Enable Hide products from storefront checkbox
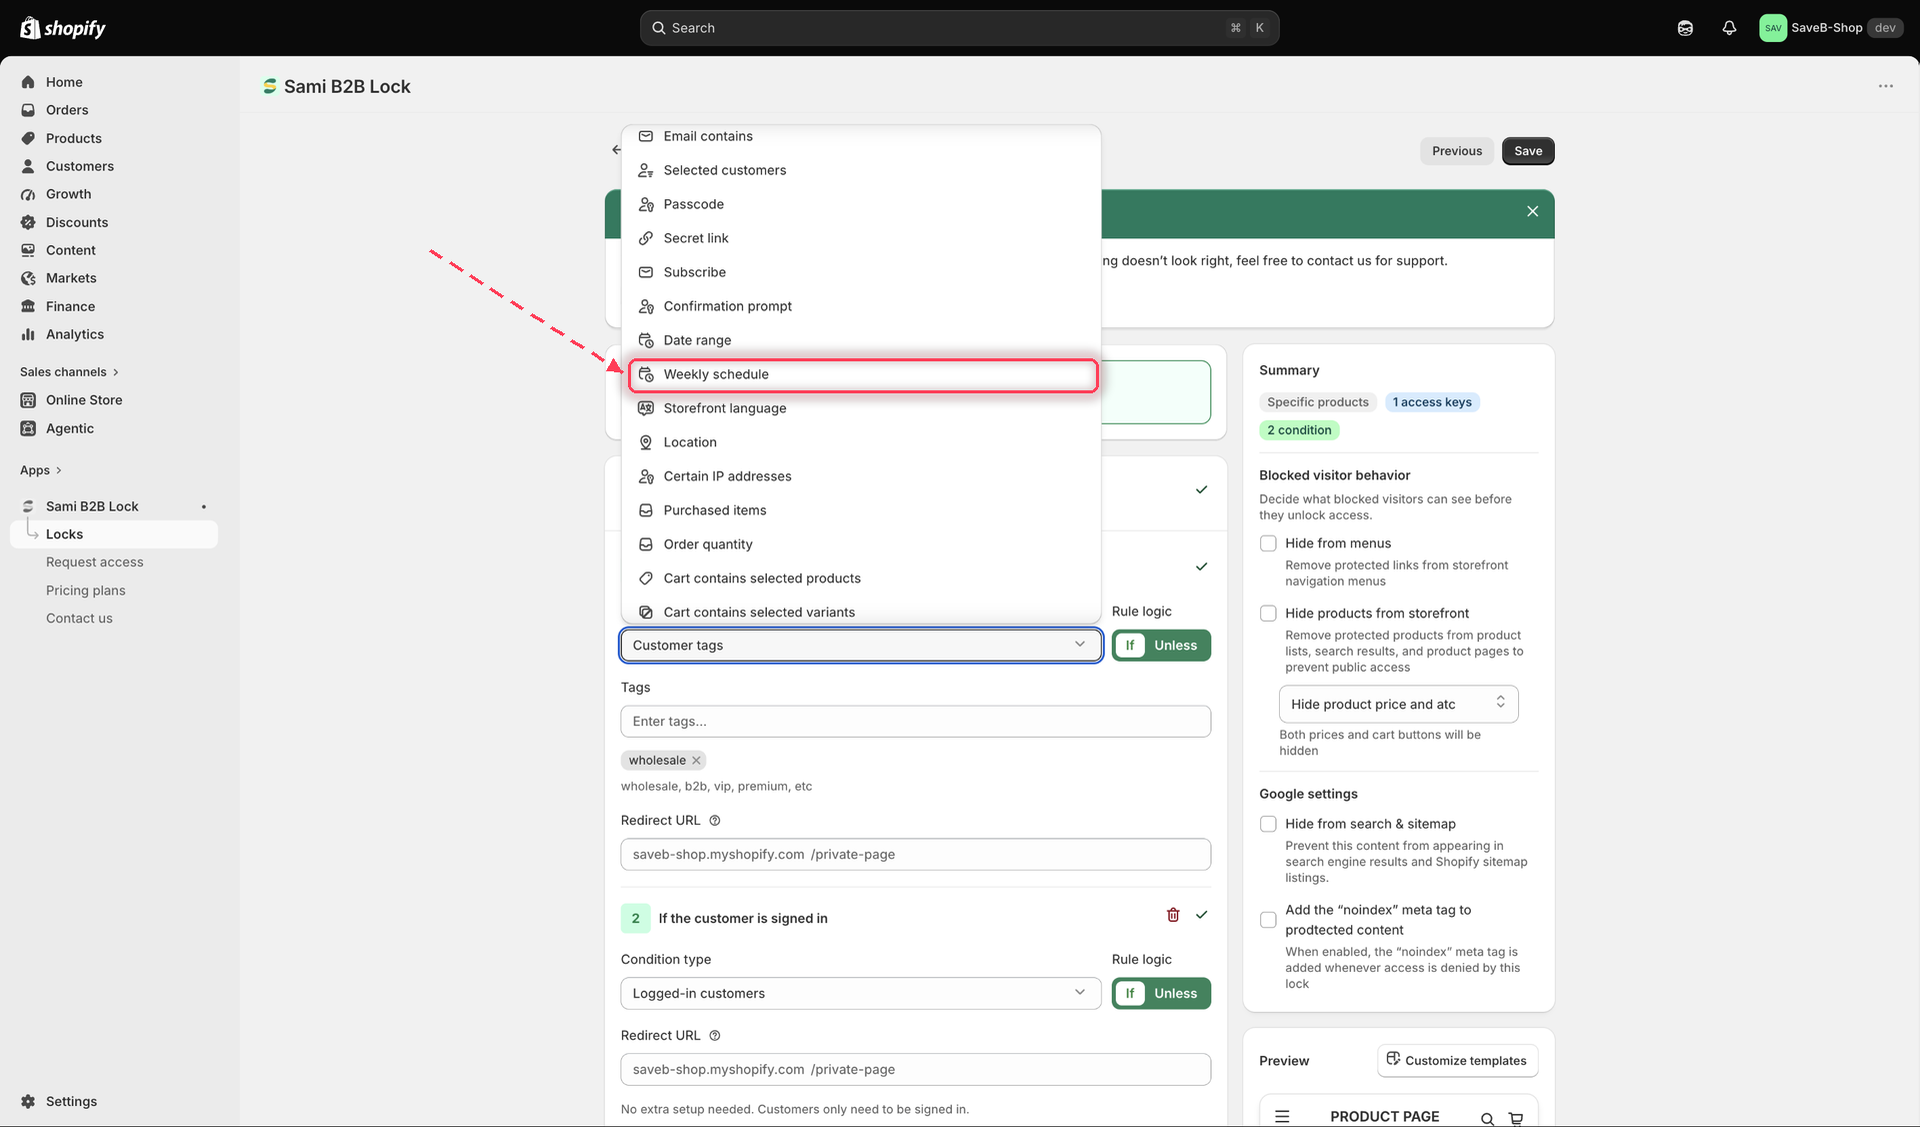 [x=1268, y=614]
